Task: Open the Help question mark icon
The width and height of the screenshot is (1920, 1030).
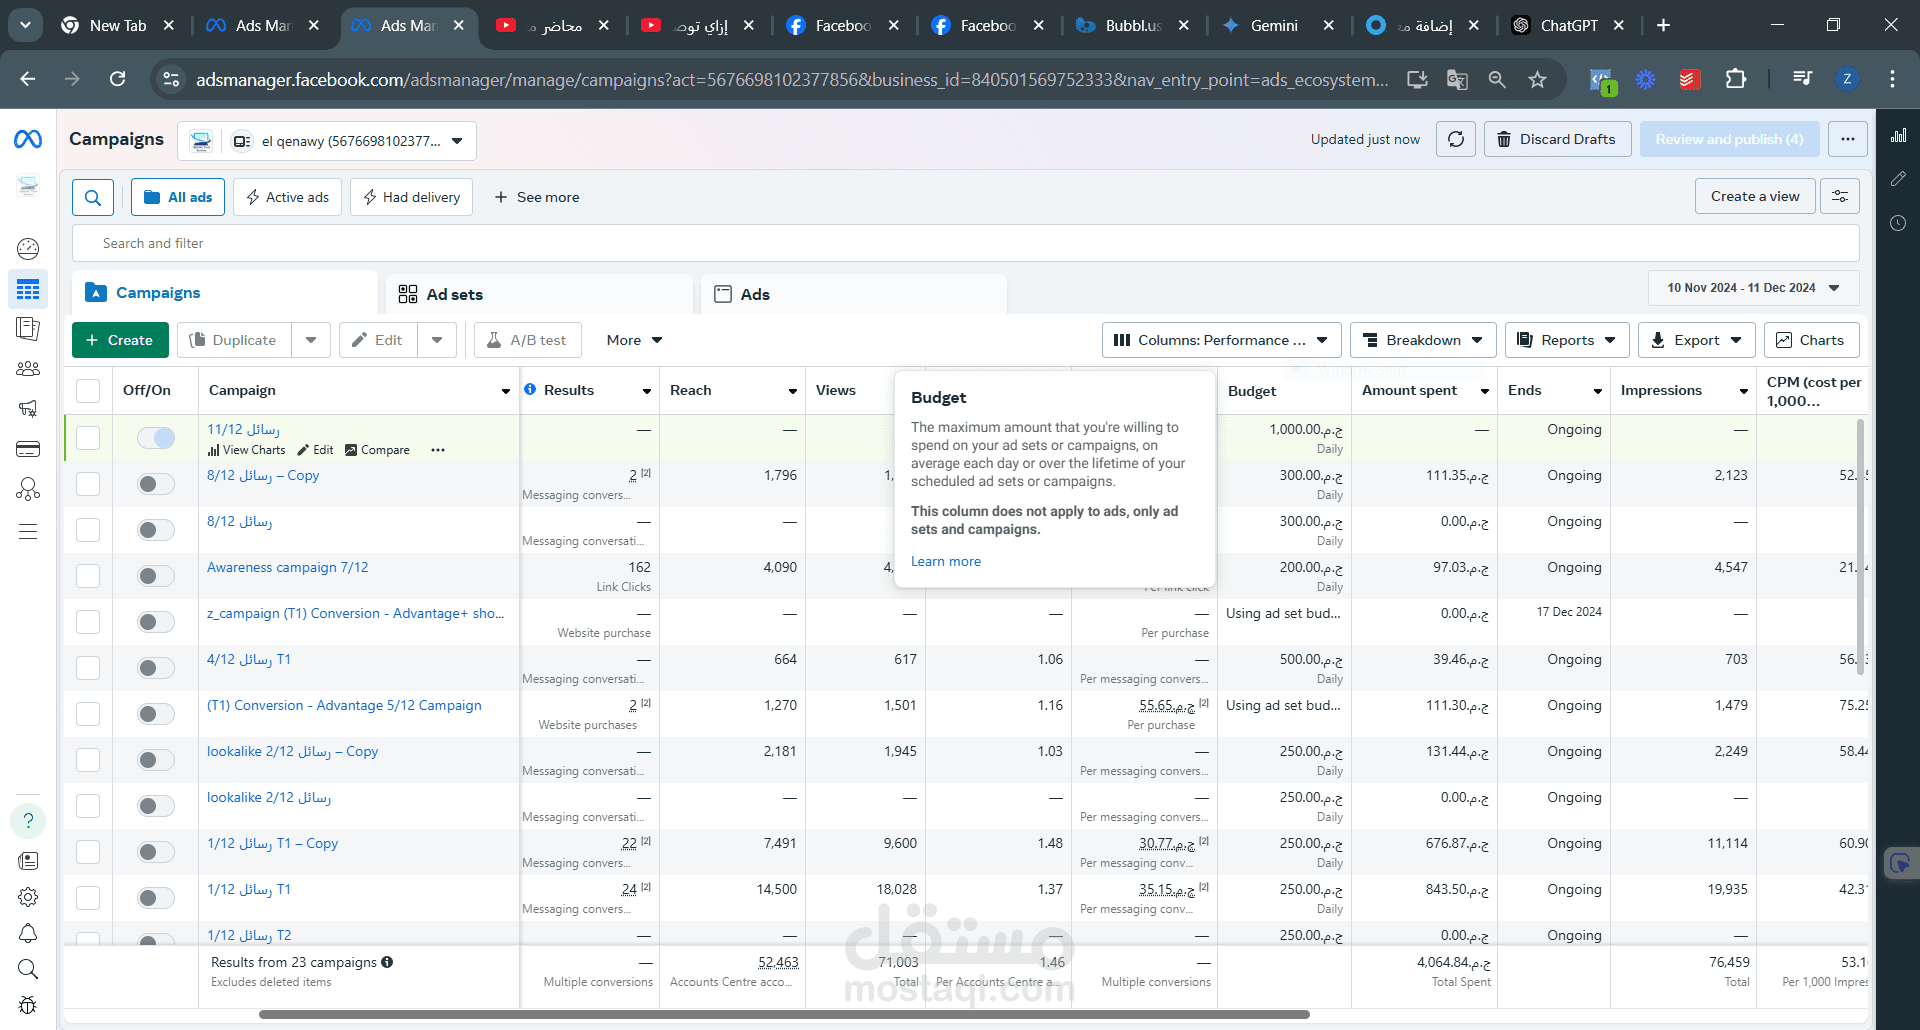Action: pos(28,821)
